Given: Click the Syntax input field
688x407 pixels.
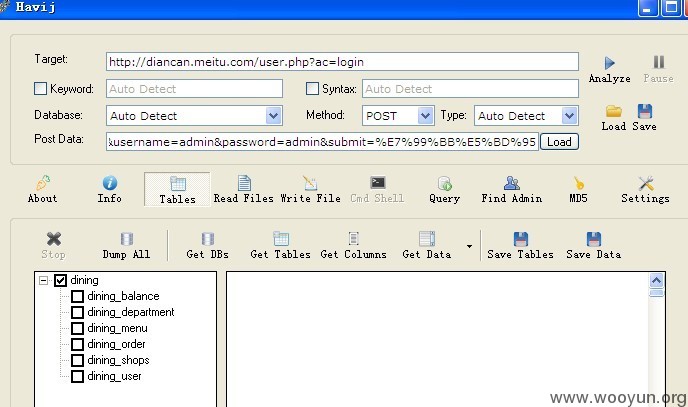Looking at the screenshot, I should (x=470, y=89).
